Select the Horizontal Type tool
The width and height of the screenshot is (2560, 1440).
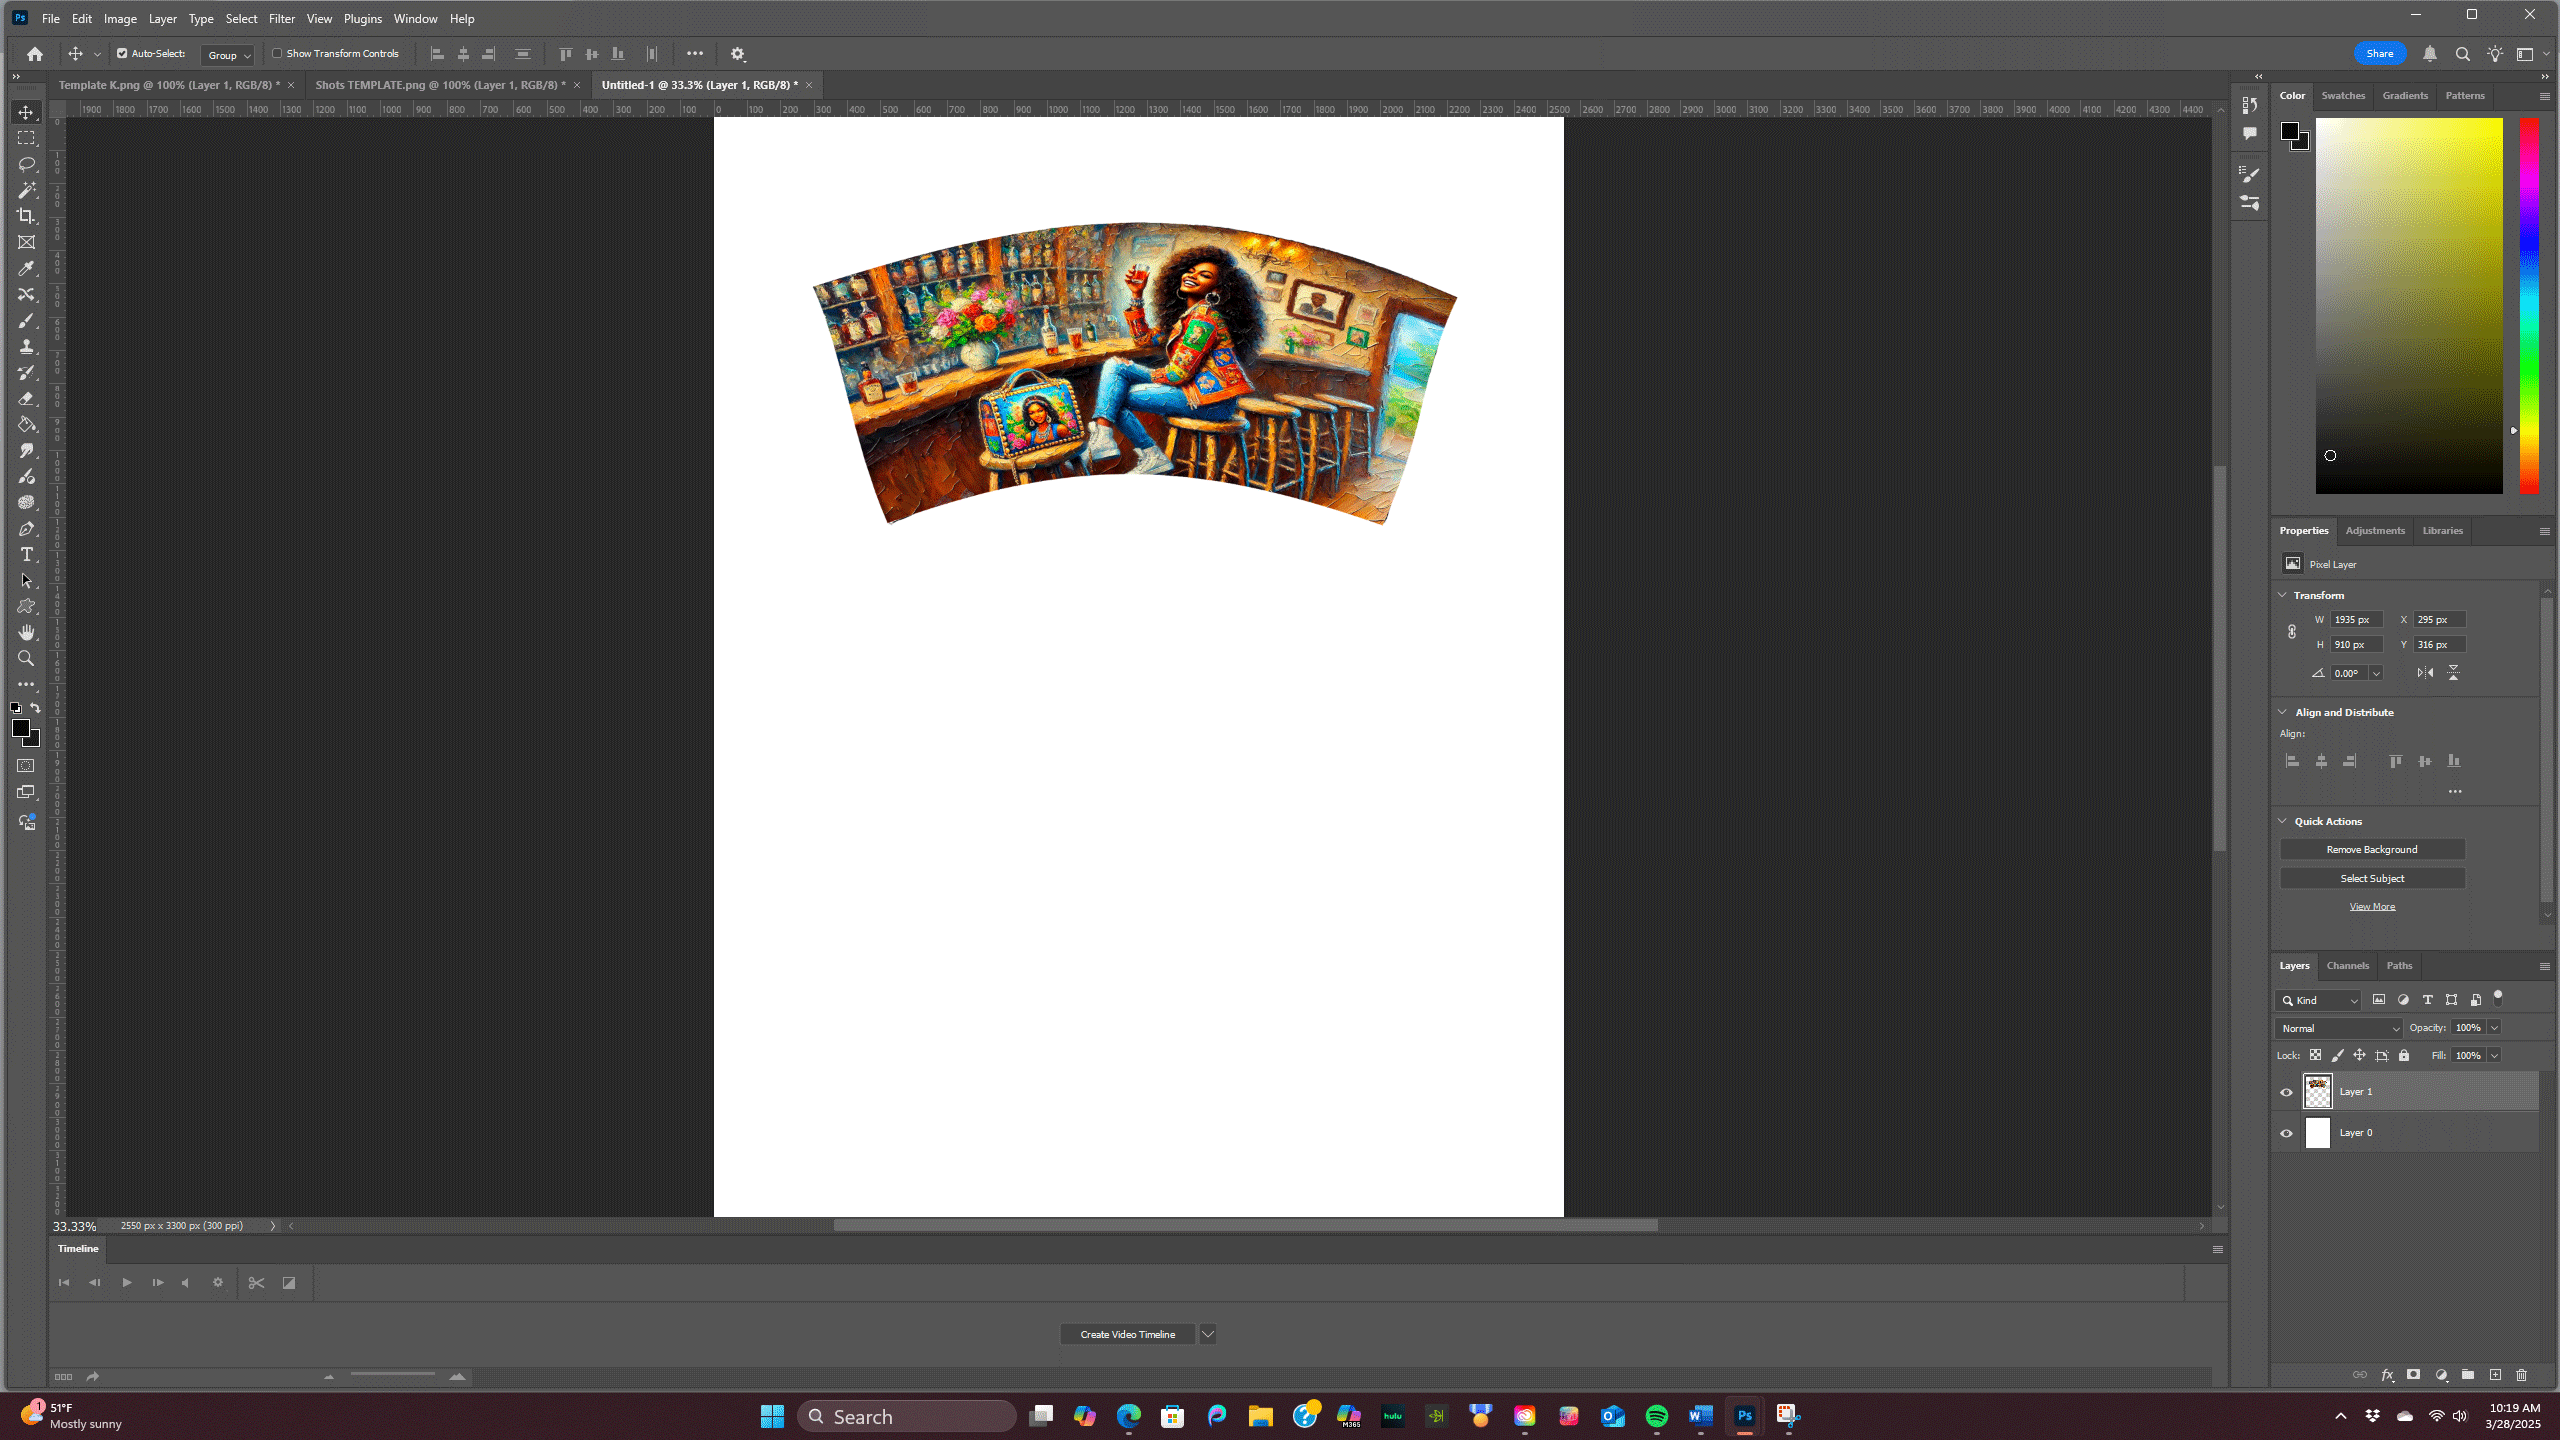pyautogui.click(x=27, y=555)
